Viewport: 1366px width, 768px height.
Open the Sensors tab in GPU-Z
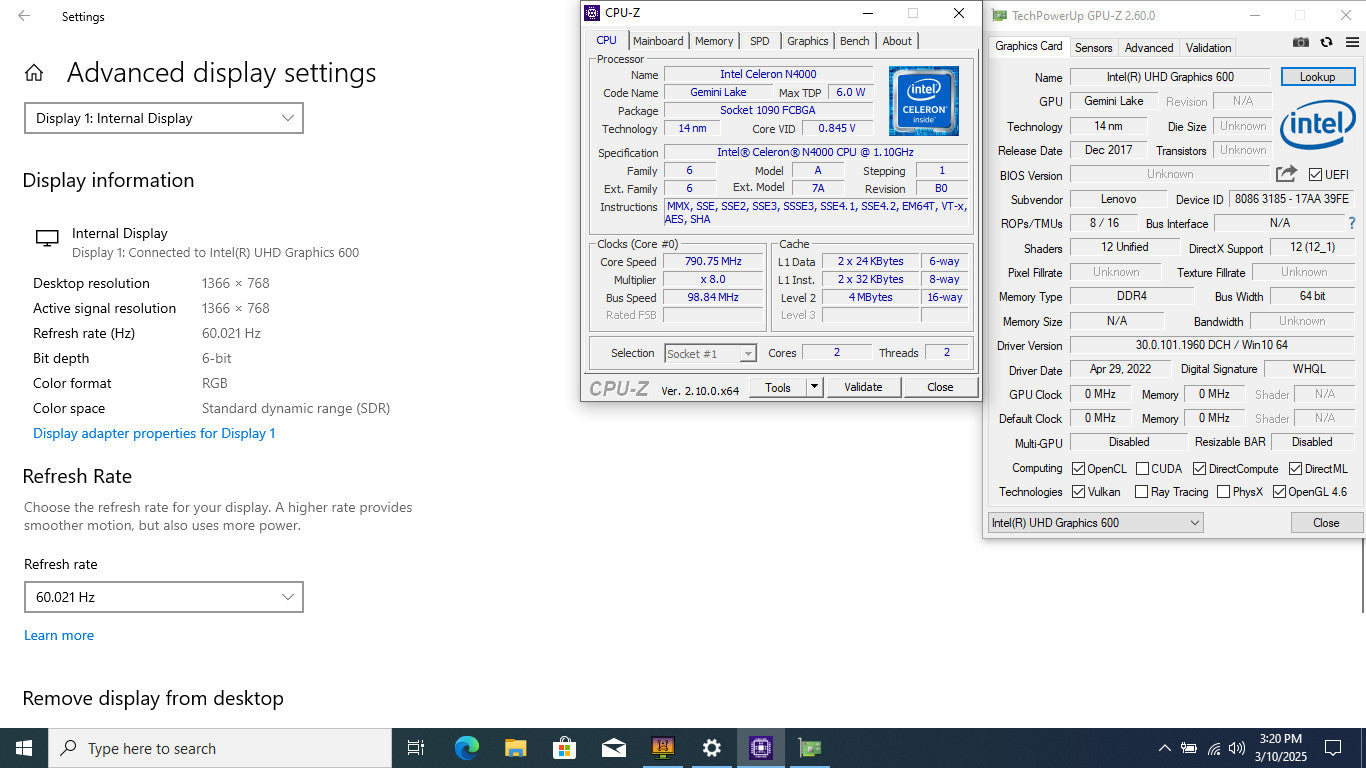[1093, 48]
